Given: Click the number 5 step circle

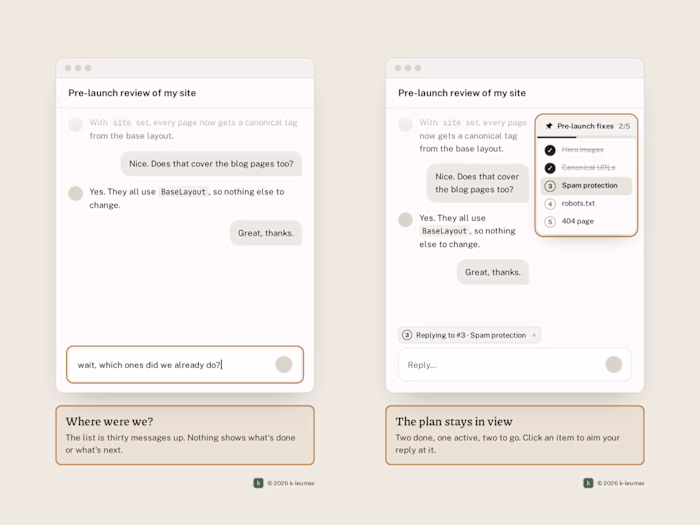Looking at the screenshot, I should coord(550,221).
